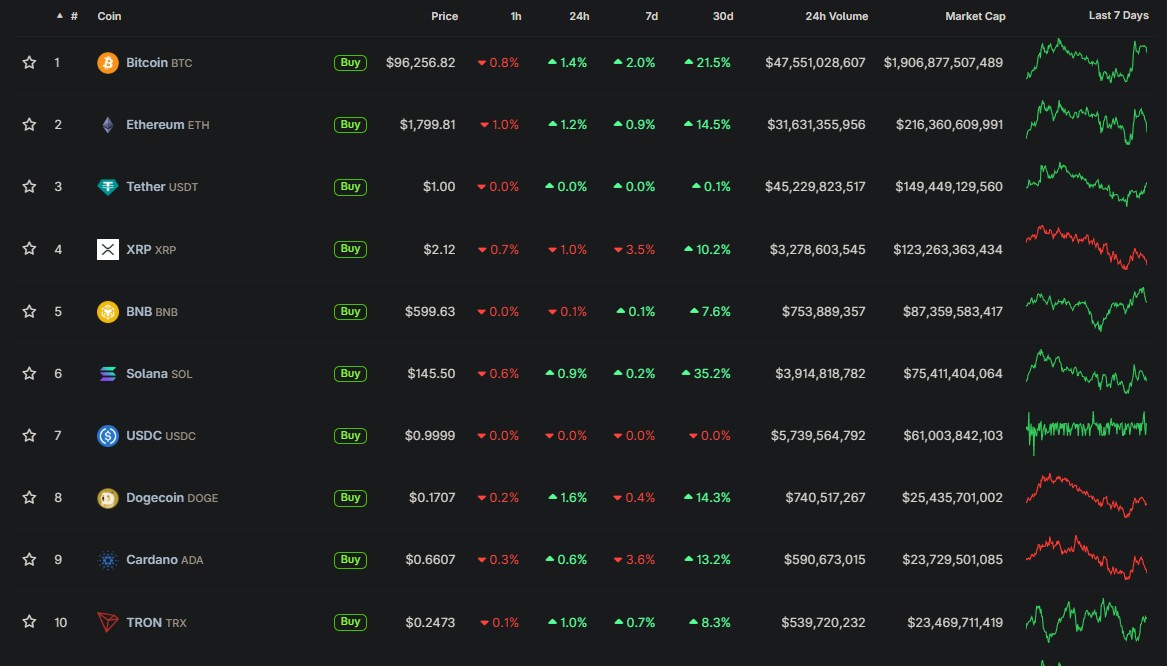Click the Solana logo icon
This screenshot has width=1167, height=666.
tap(108, 374)
